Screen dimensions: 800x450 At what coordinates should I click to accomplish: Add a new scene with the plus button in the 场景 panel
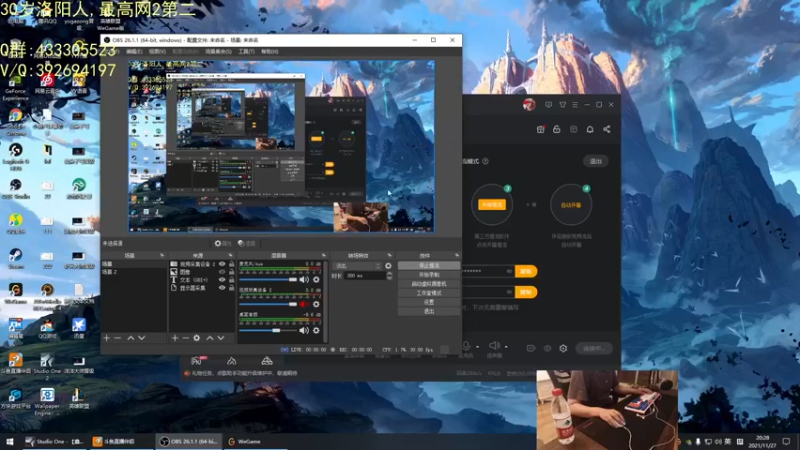107,338
